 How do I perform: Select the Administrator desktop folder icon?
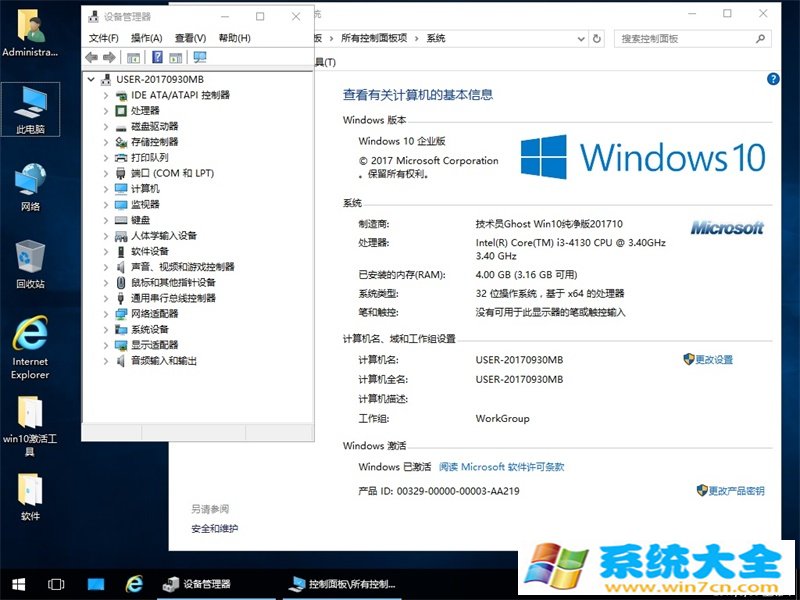coord(30,33)
